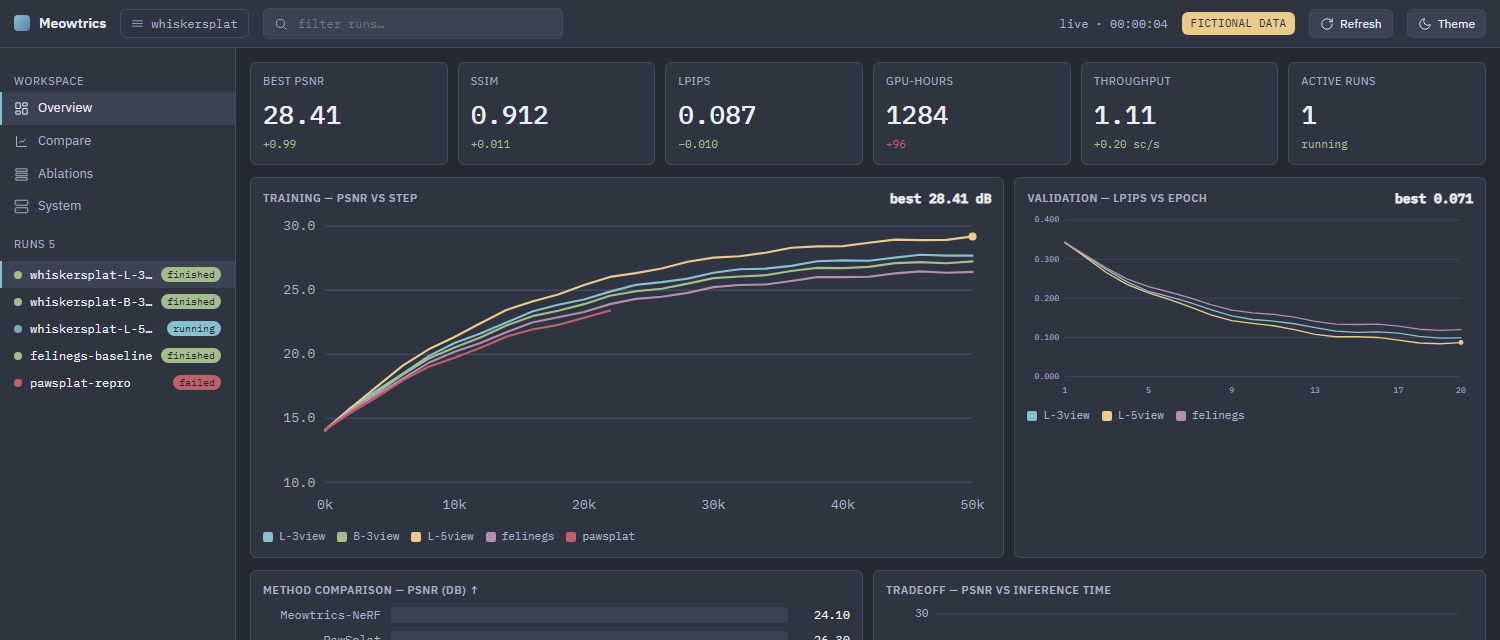Click the Ablations stack icon
The image size is (1500, 640).
21,174
